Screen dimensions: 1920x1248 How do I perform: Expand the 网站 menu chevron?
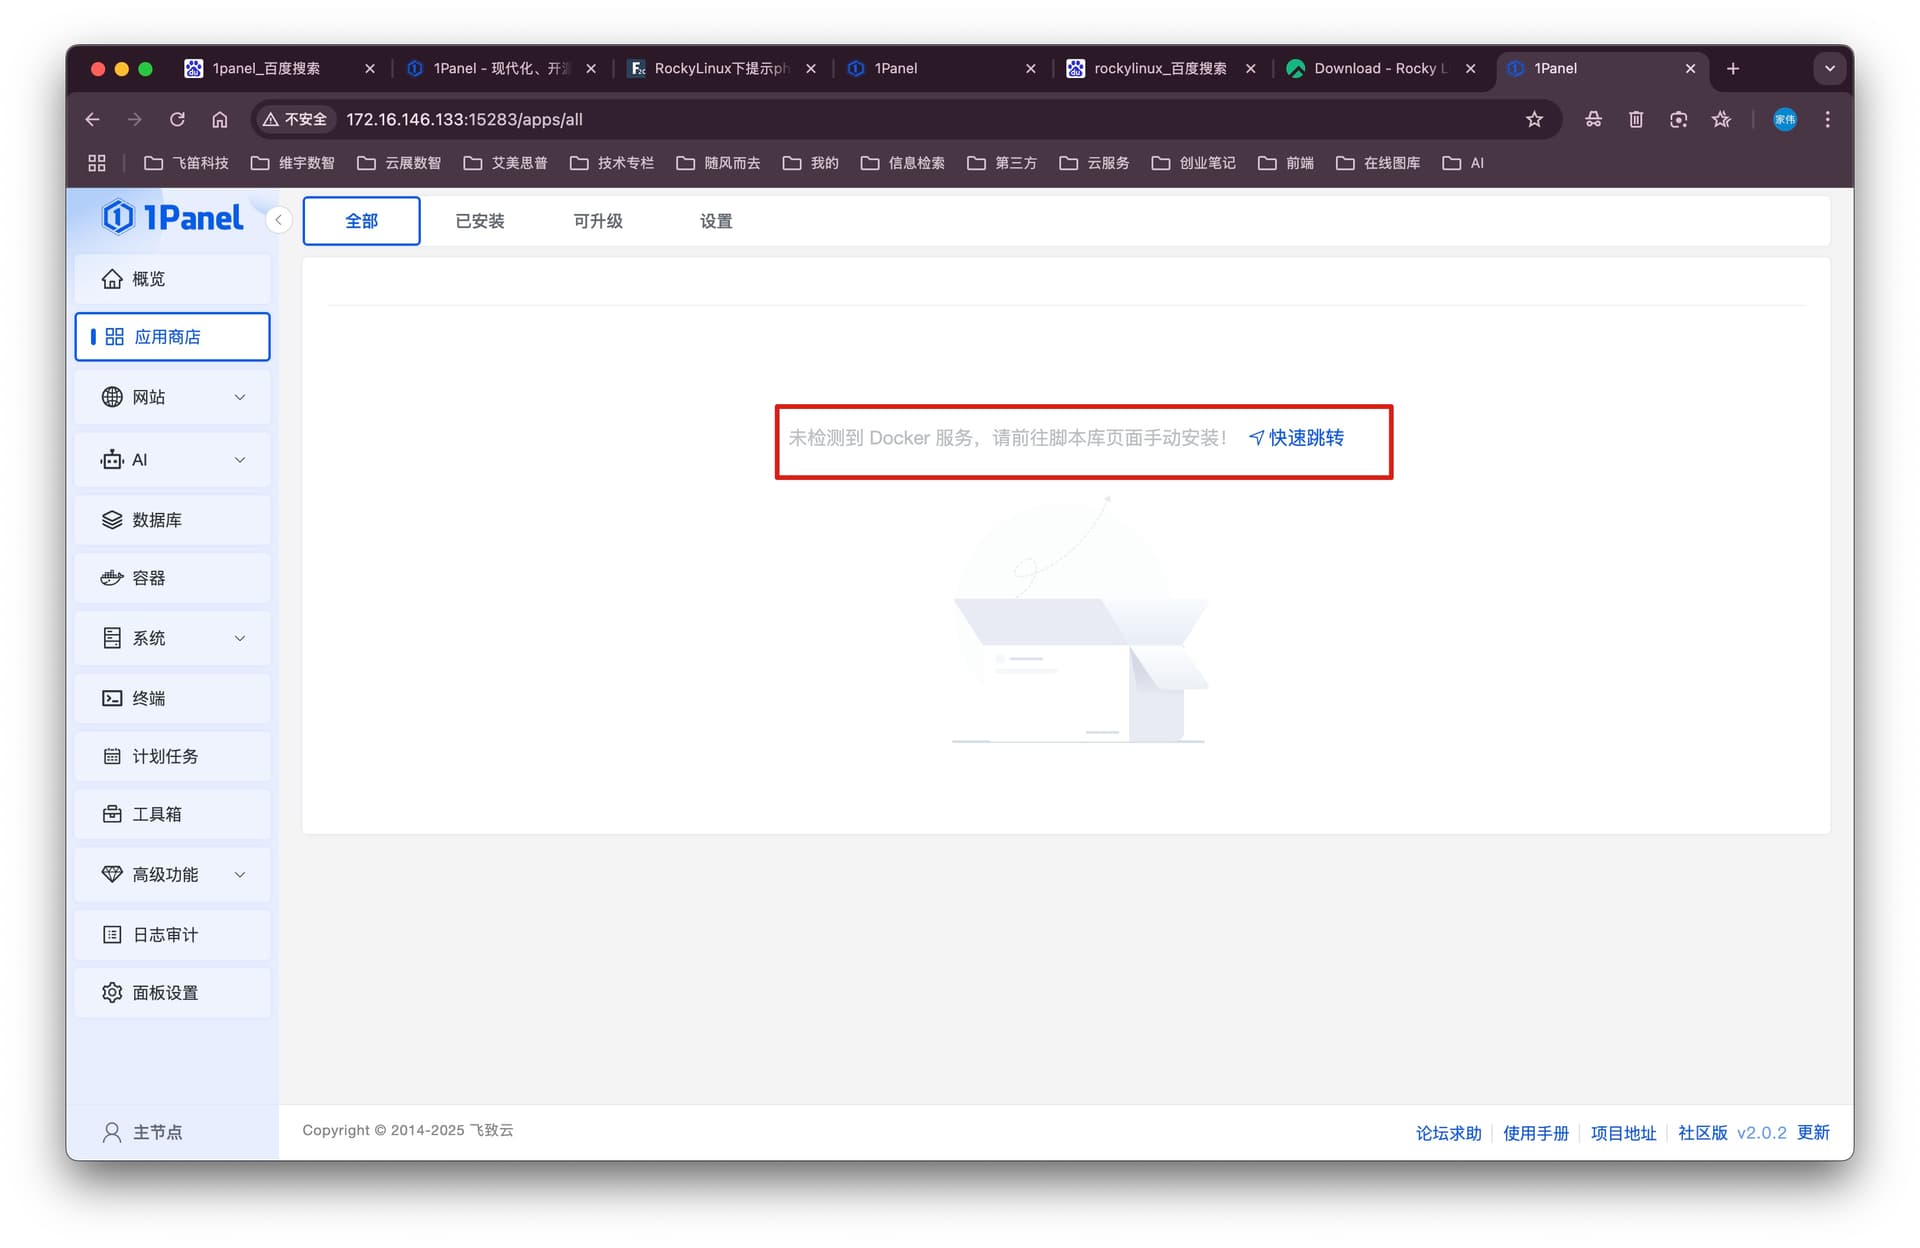click(x=240, y=397)
